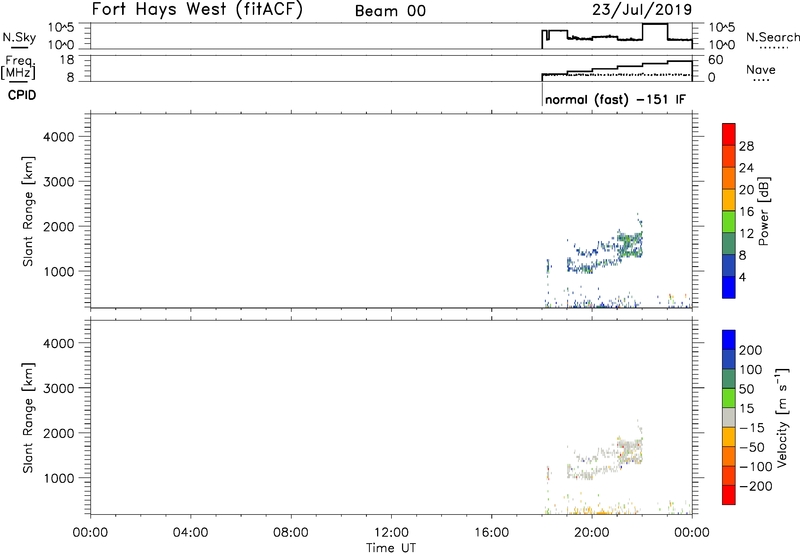Click 'Slant Range [km]' label of velocity panel
This screenshot has height=554, width=800.
click(28, 418)
